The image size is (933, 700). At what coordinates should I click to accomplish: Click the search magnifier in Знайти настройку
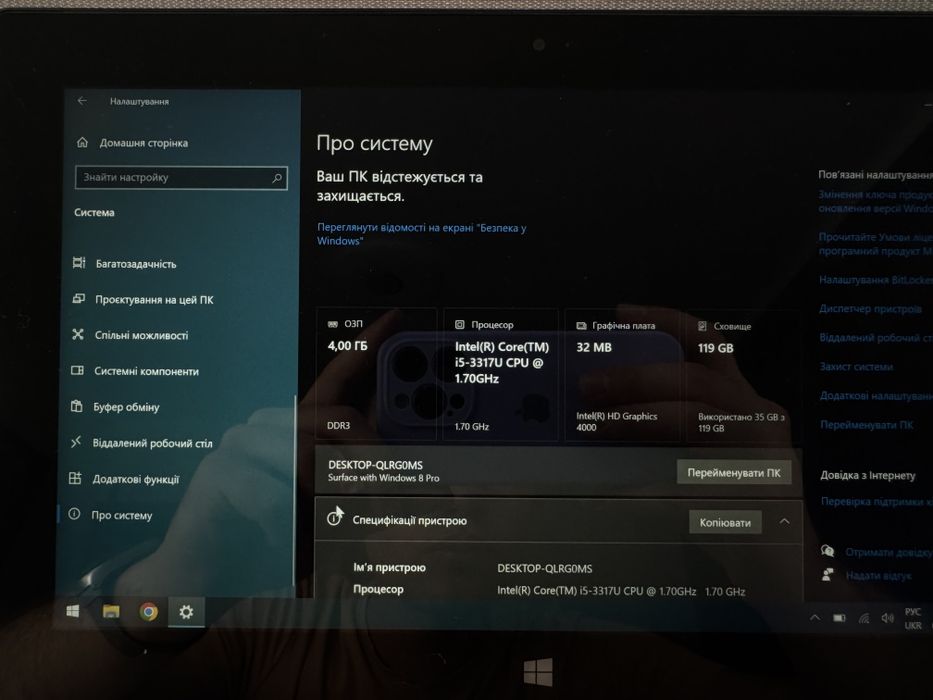tap(277, 178)
